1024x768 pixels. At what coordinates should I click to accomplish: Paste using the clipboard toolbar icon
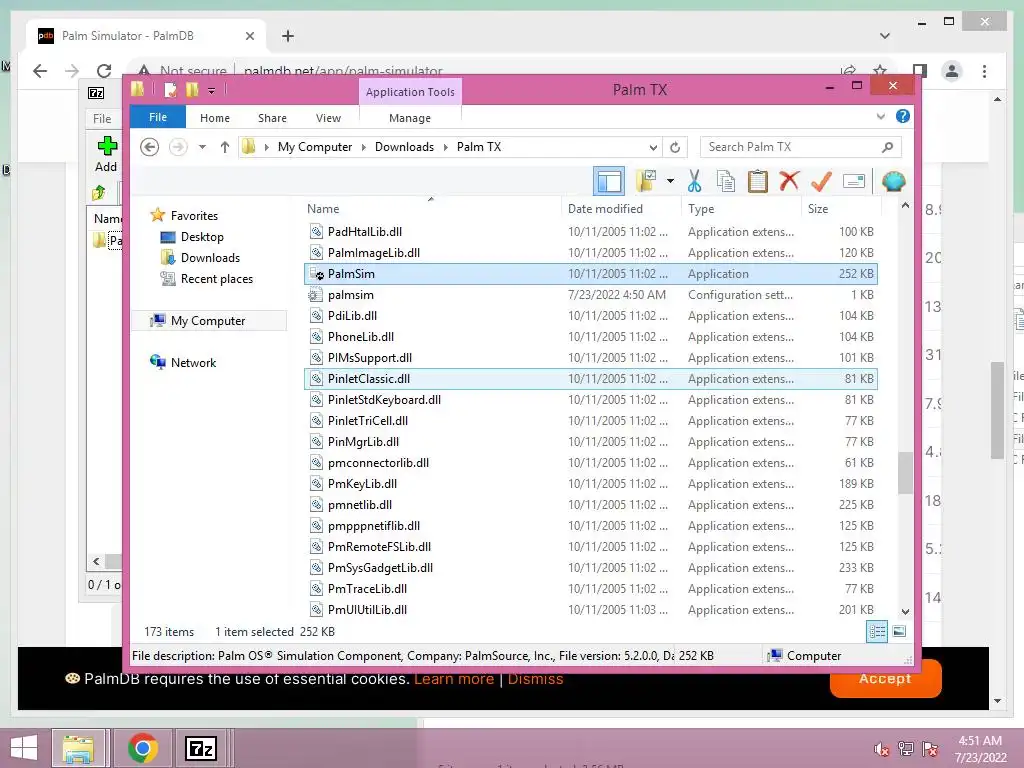758,181
